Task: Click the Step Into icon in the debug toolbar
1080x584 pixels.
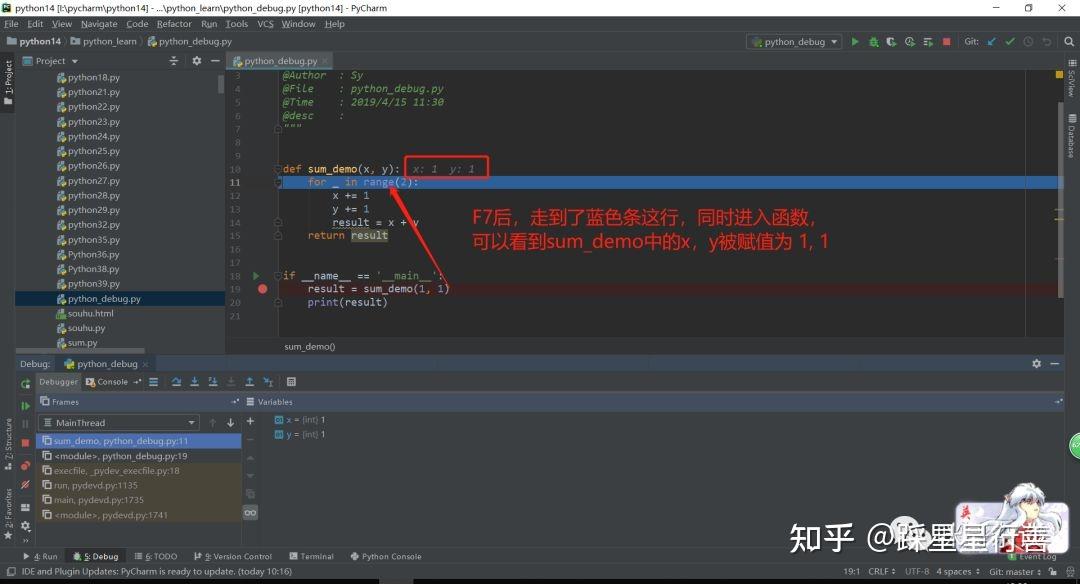Action: (194, 381)
